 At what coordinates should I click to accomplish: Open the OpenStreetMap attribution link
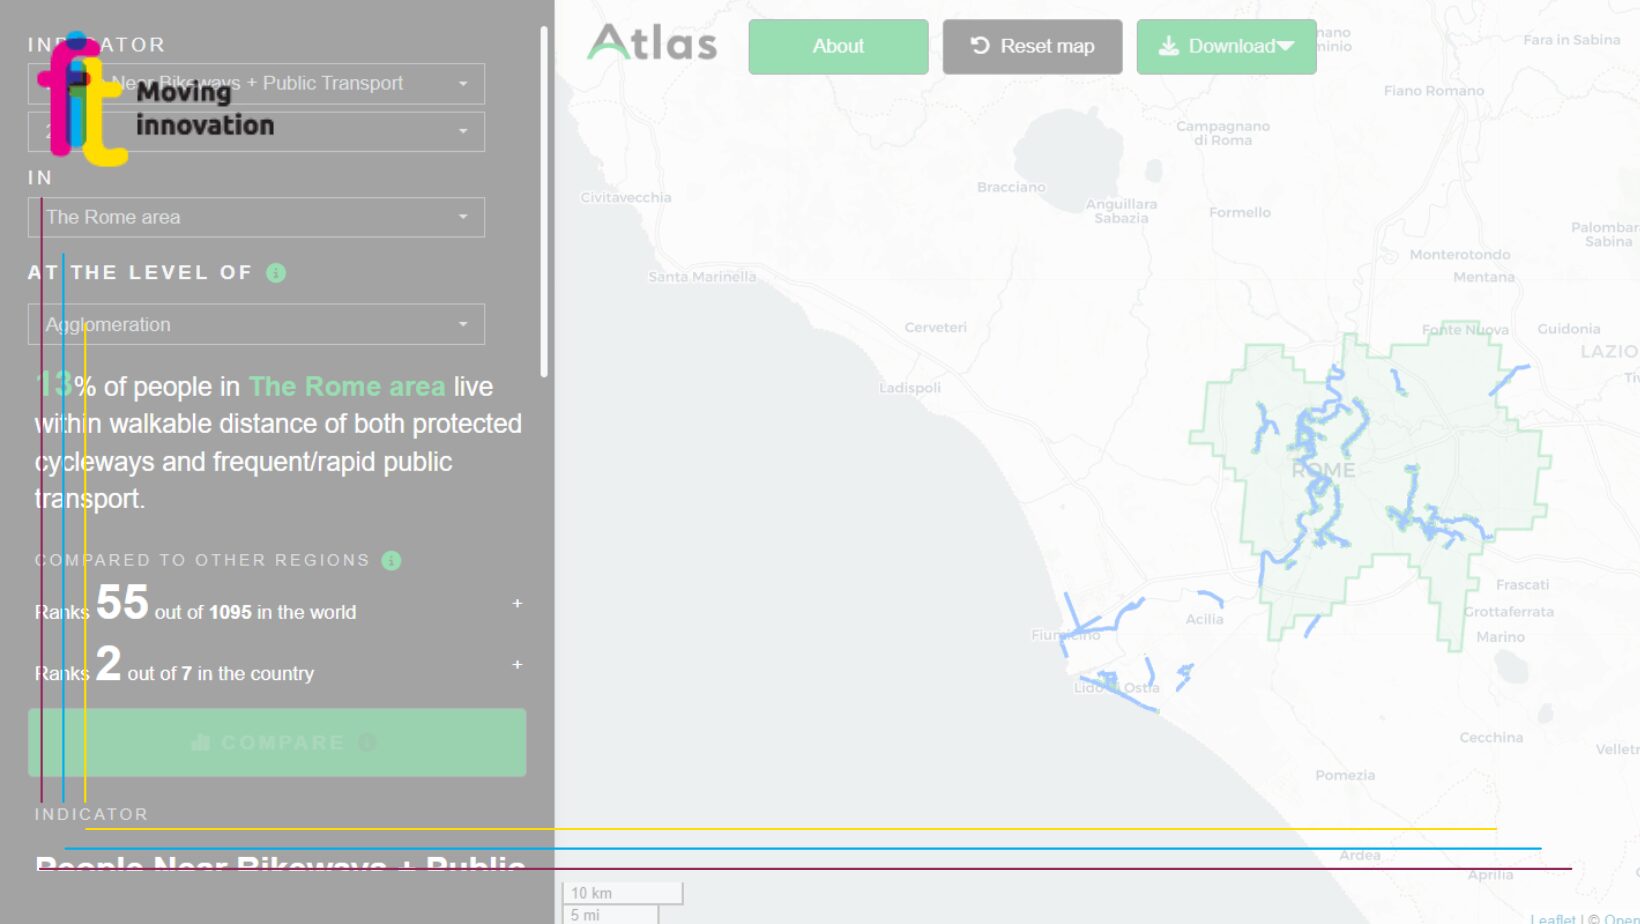pyautogui.click(x=1620, y=918)
